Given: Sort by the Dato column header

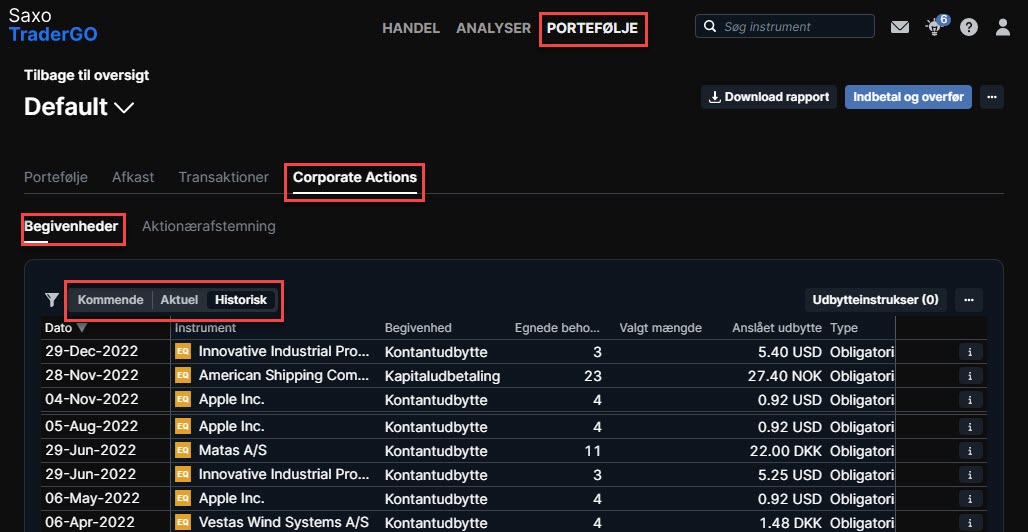Looking at the screenshot, I should click(65, 327).
